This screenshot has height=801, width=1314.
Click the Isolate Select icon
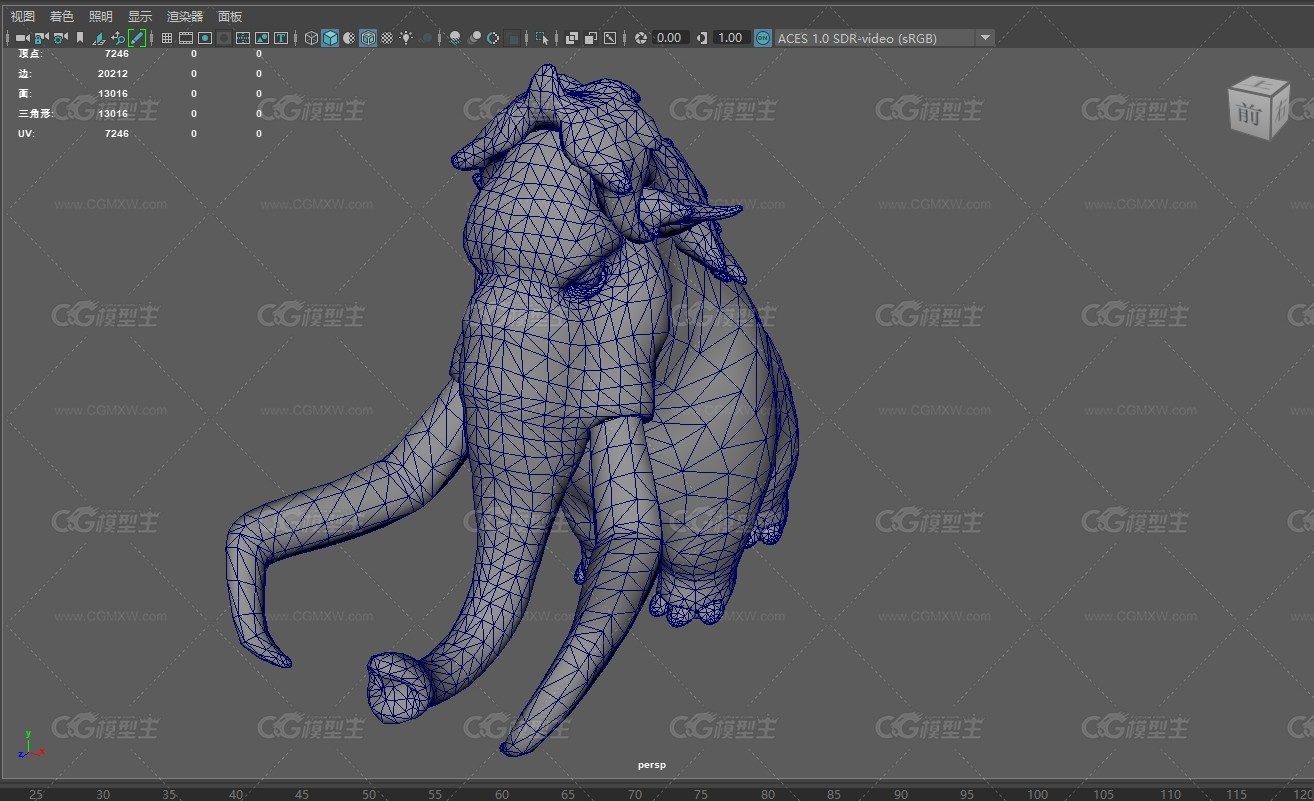tap(542, 38)
